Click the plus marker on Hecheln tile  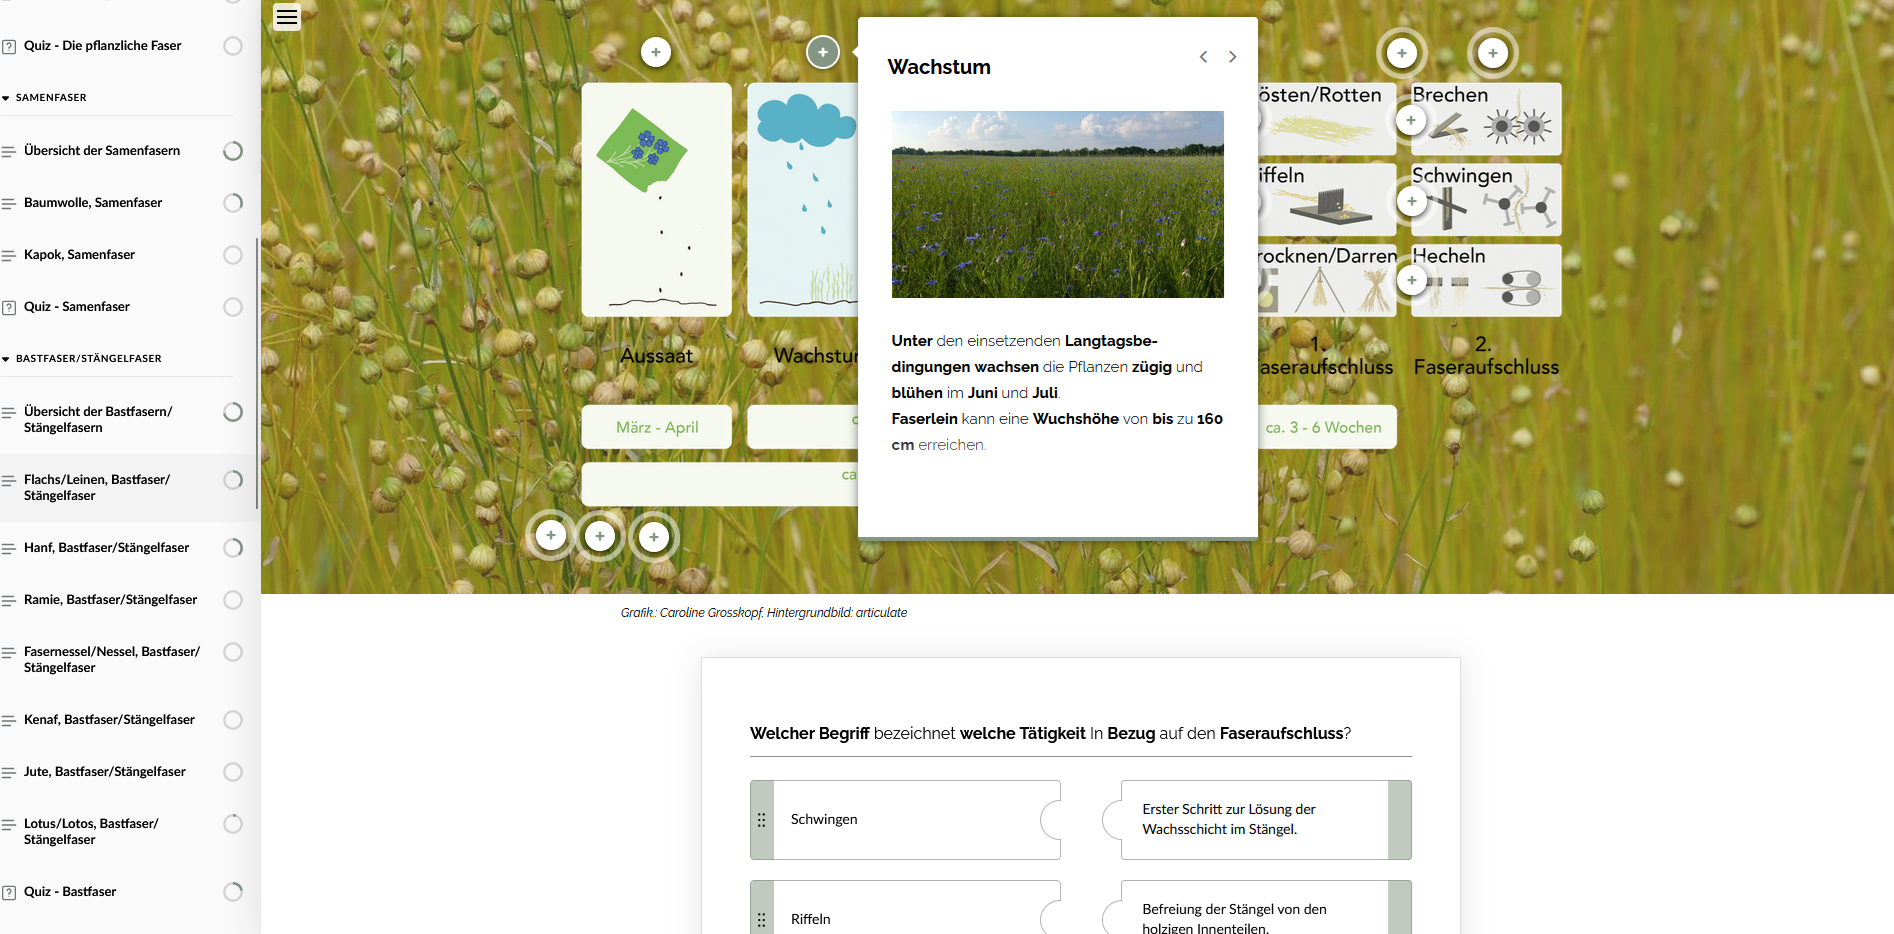pyautogui.click(x=1411, y=280)
